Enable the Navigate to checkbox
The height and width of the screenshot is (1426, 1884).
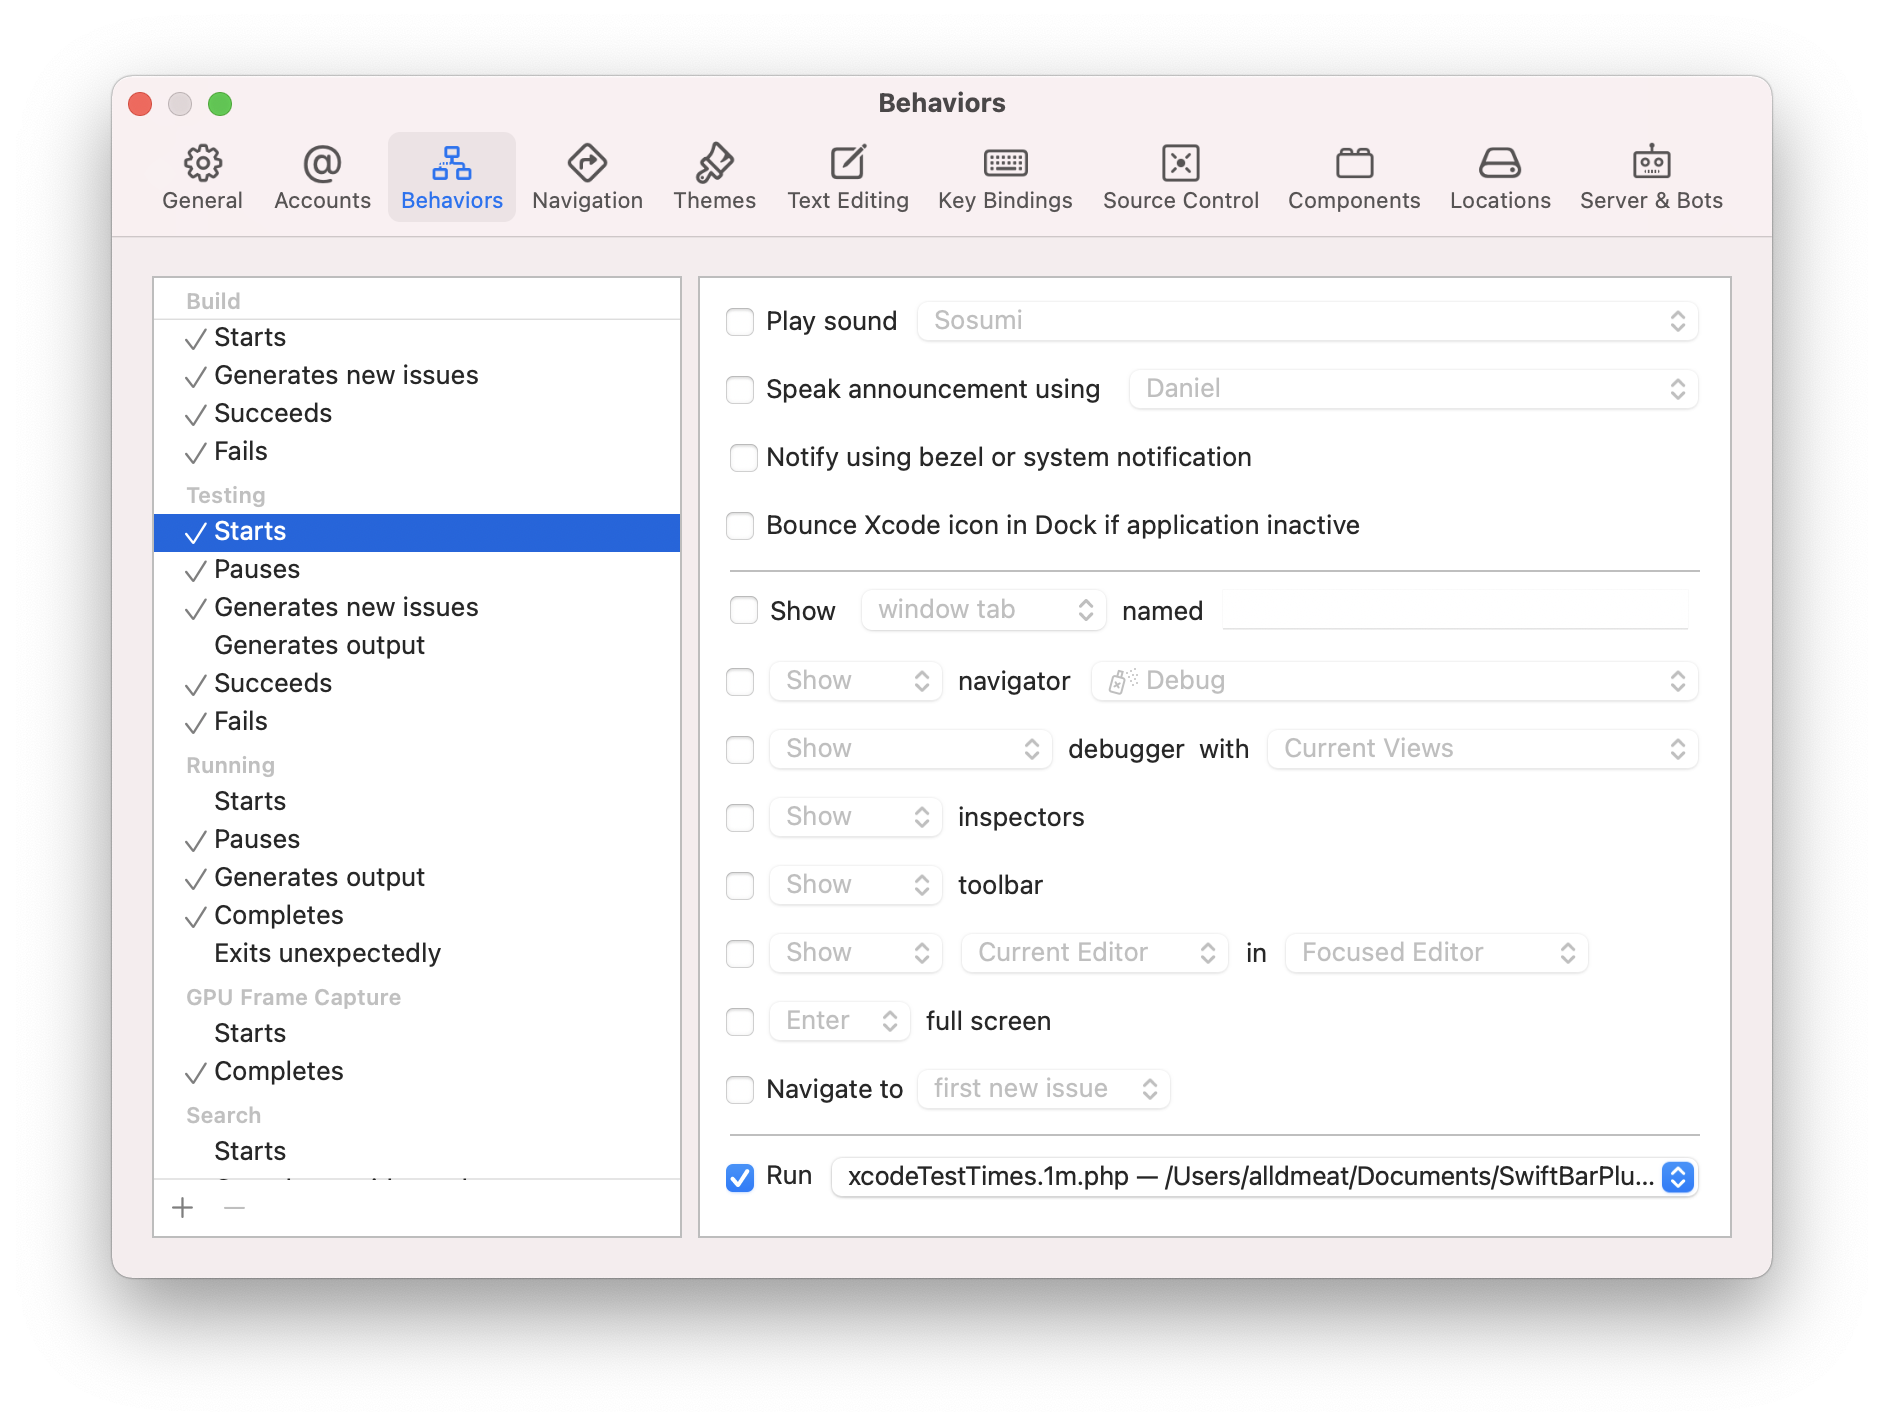(740, 1090)
